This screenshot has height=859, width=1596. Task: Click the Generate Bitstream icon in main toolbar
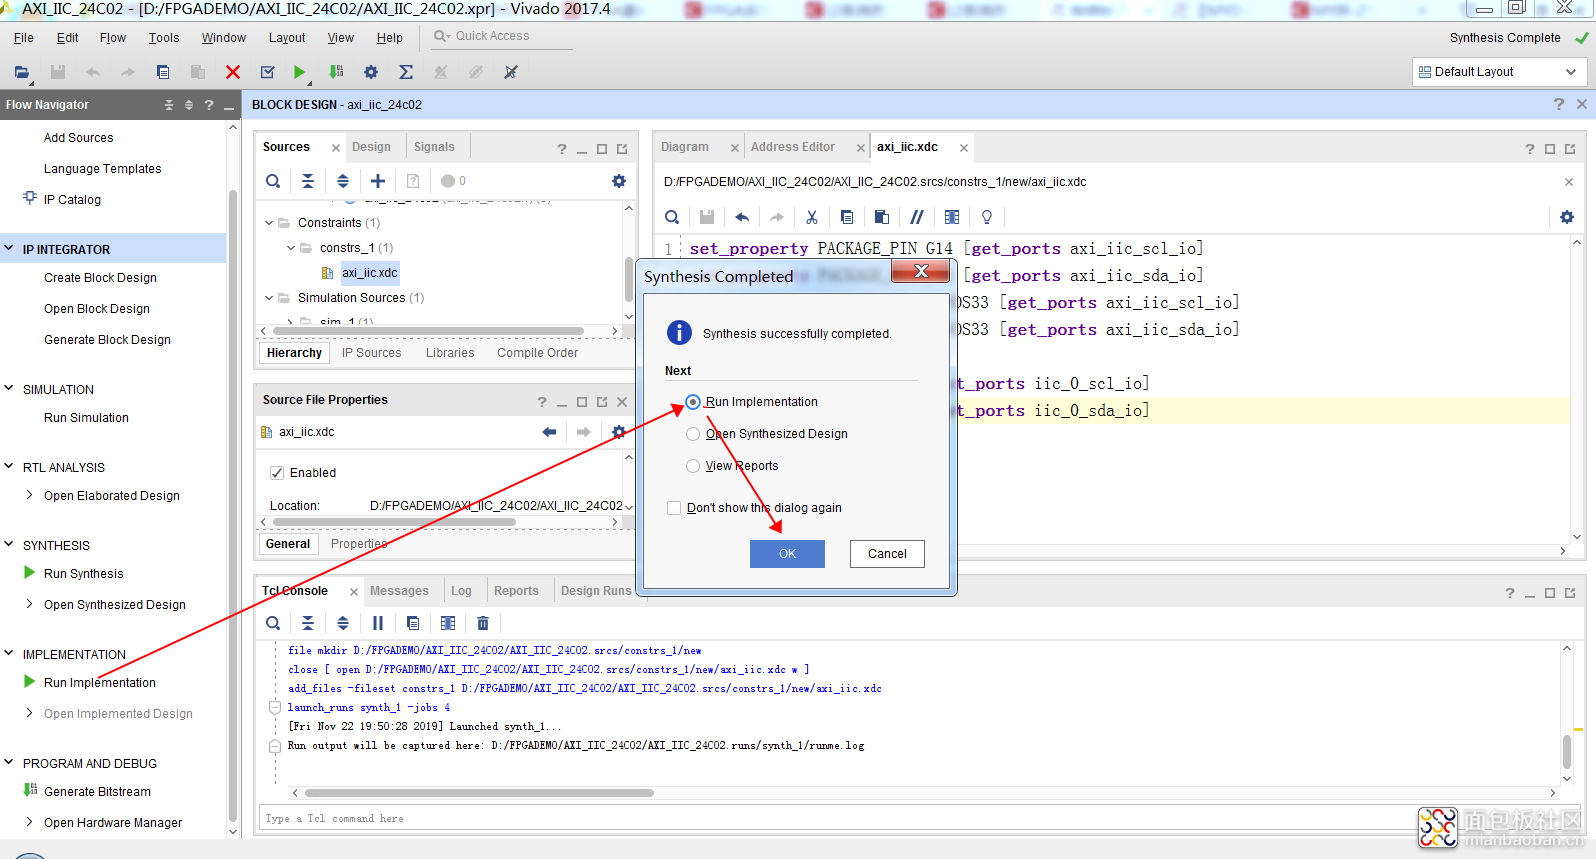tap(336, 72)
